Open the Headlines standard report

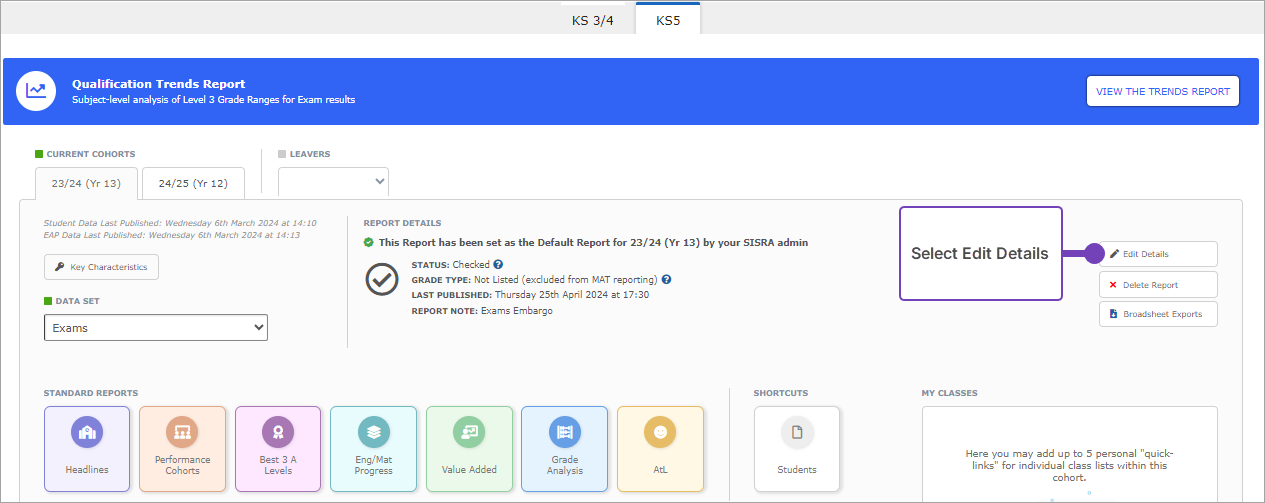tap(86, 448)
